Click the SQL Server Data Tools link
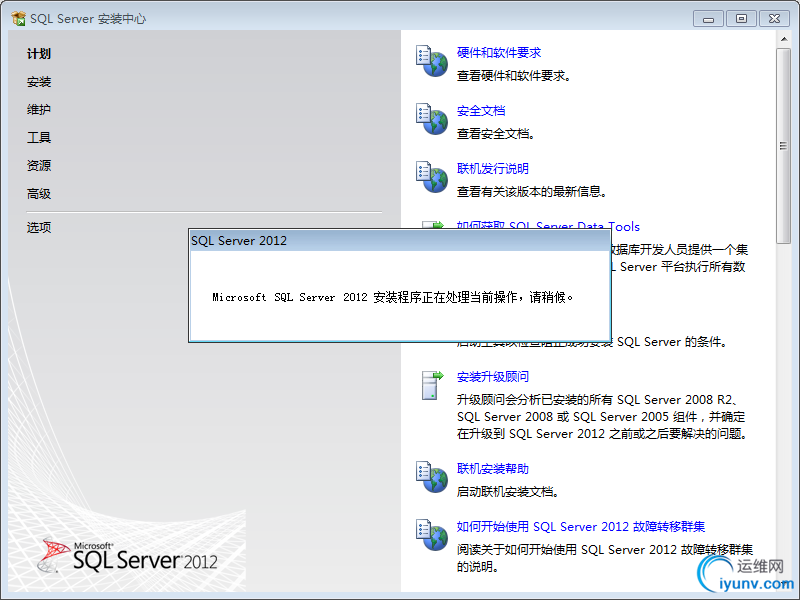800x600 pixels. tap(548, 225)
